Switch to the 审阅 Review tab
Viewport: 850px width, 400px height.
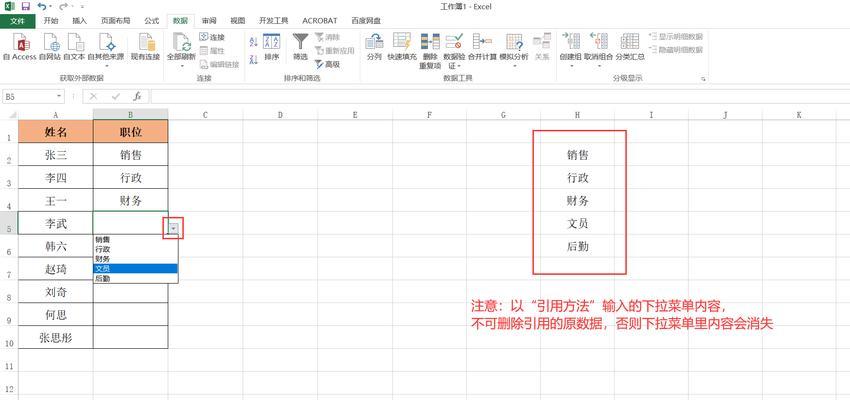209,21
